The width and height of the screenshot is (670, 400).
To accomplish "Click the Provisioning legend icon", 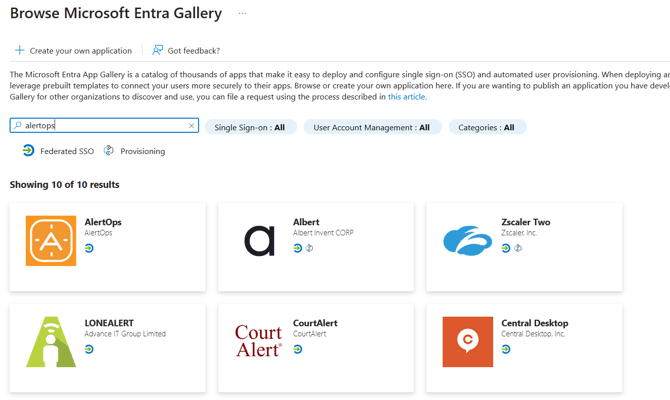I will coord(109,151).
